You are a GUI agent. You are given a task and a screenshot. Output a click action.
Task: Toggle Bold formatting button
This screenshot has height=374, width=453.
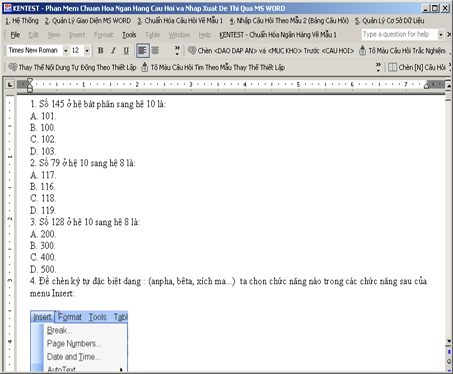(100, 51)
